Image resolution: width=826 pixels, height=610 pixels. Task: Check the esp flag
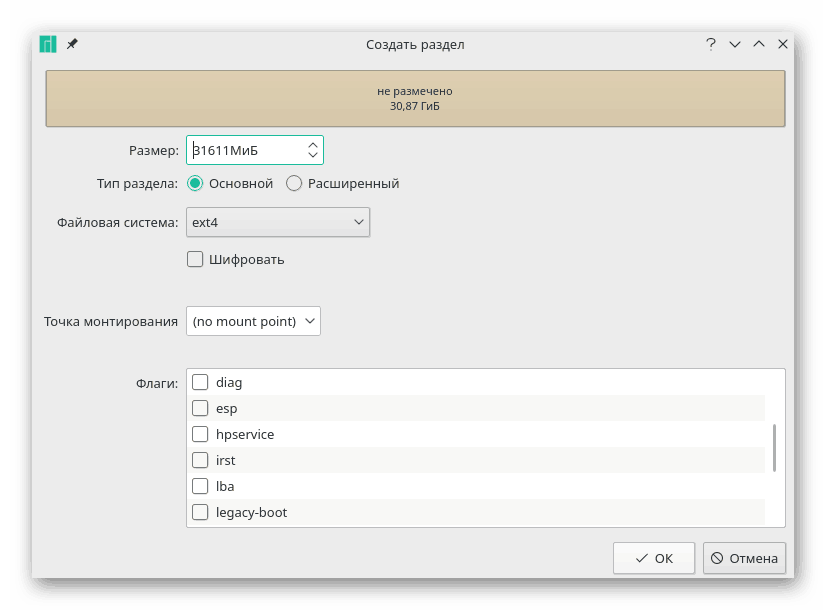point(200,408)
